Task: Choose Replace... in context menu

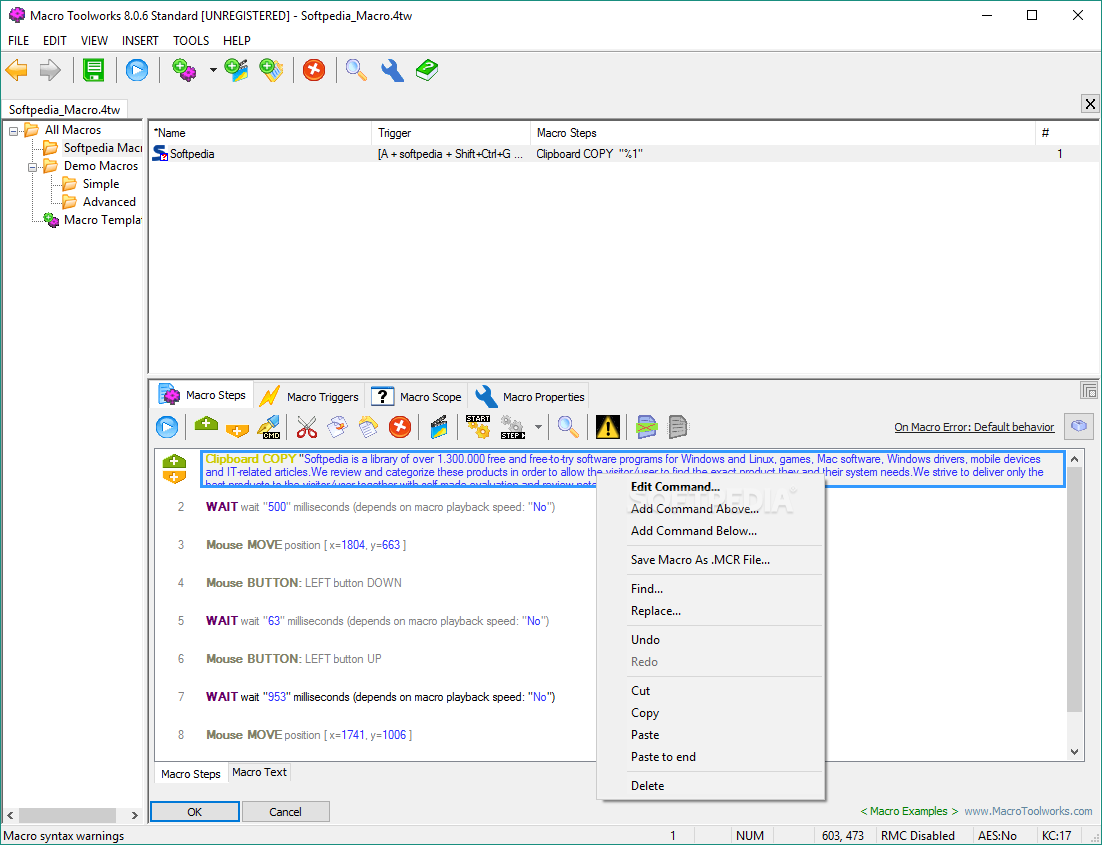Action: click(x=656, y=611)
